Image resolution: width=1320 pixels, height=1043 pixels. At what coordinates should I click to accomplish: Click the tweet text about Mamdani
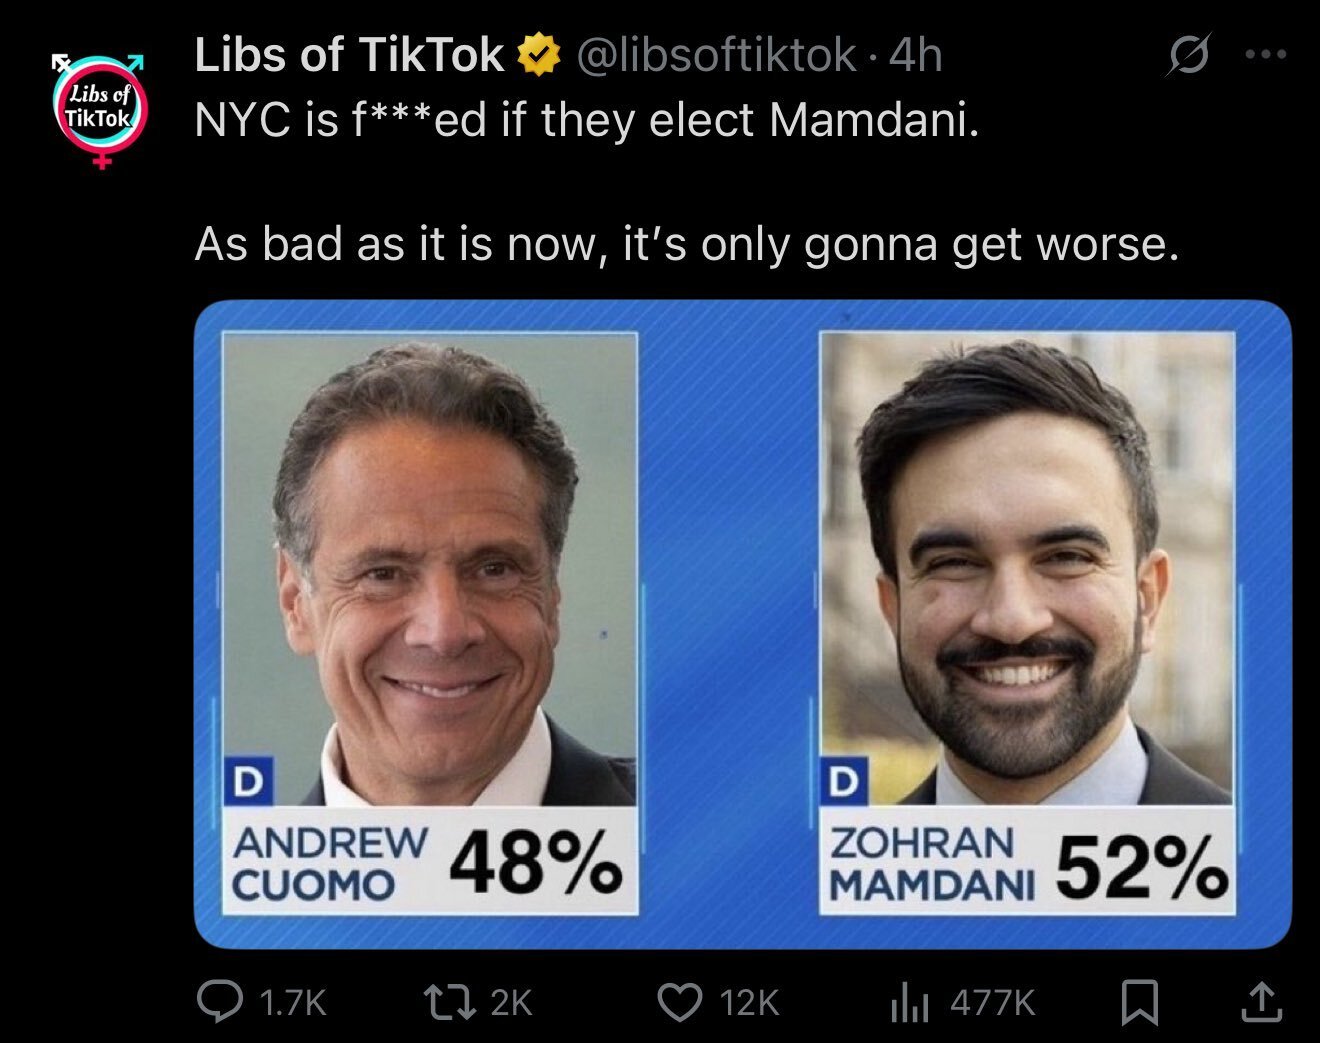point(687,181)
